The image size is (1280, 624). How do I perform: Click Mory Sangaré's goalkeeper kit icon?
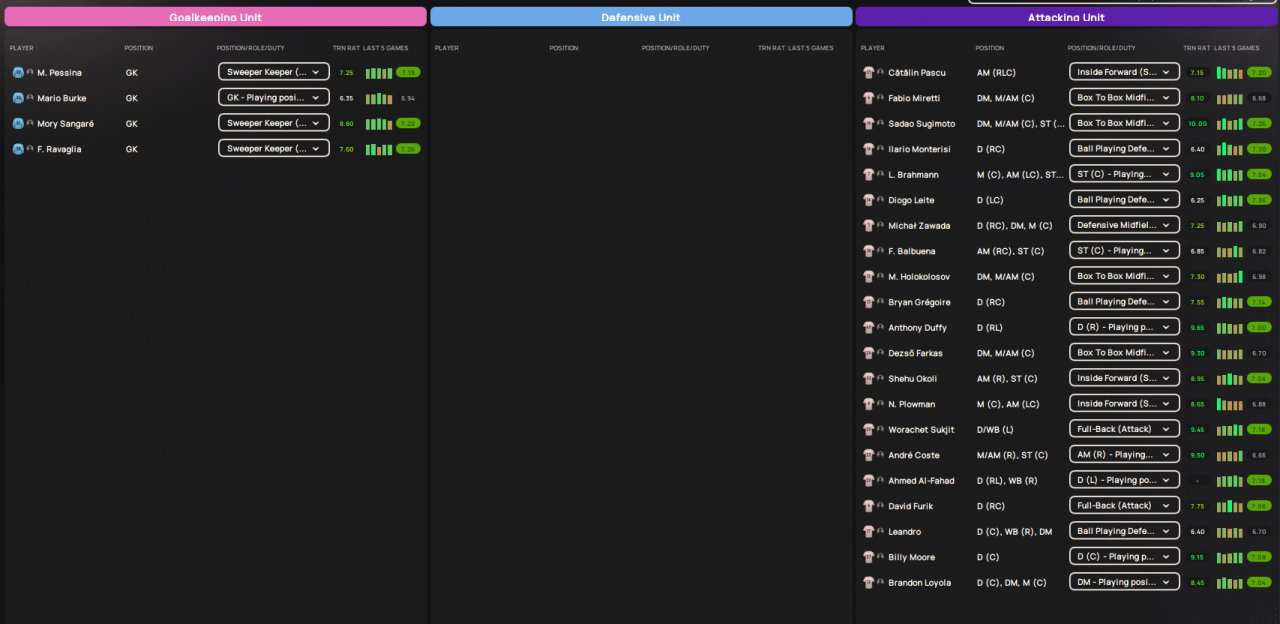tap(18, 123)
